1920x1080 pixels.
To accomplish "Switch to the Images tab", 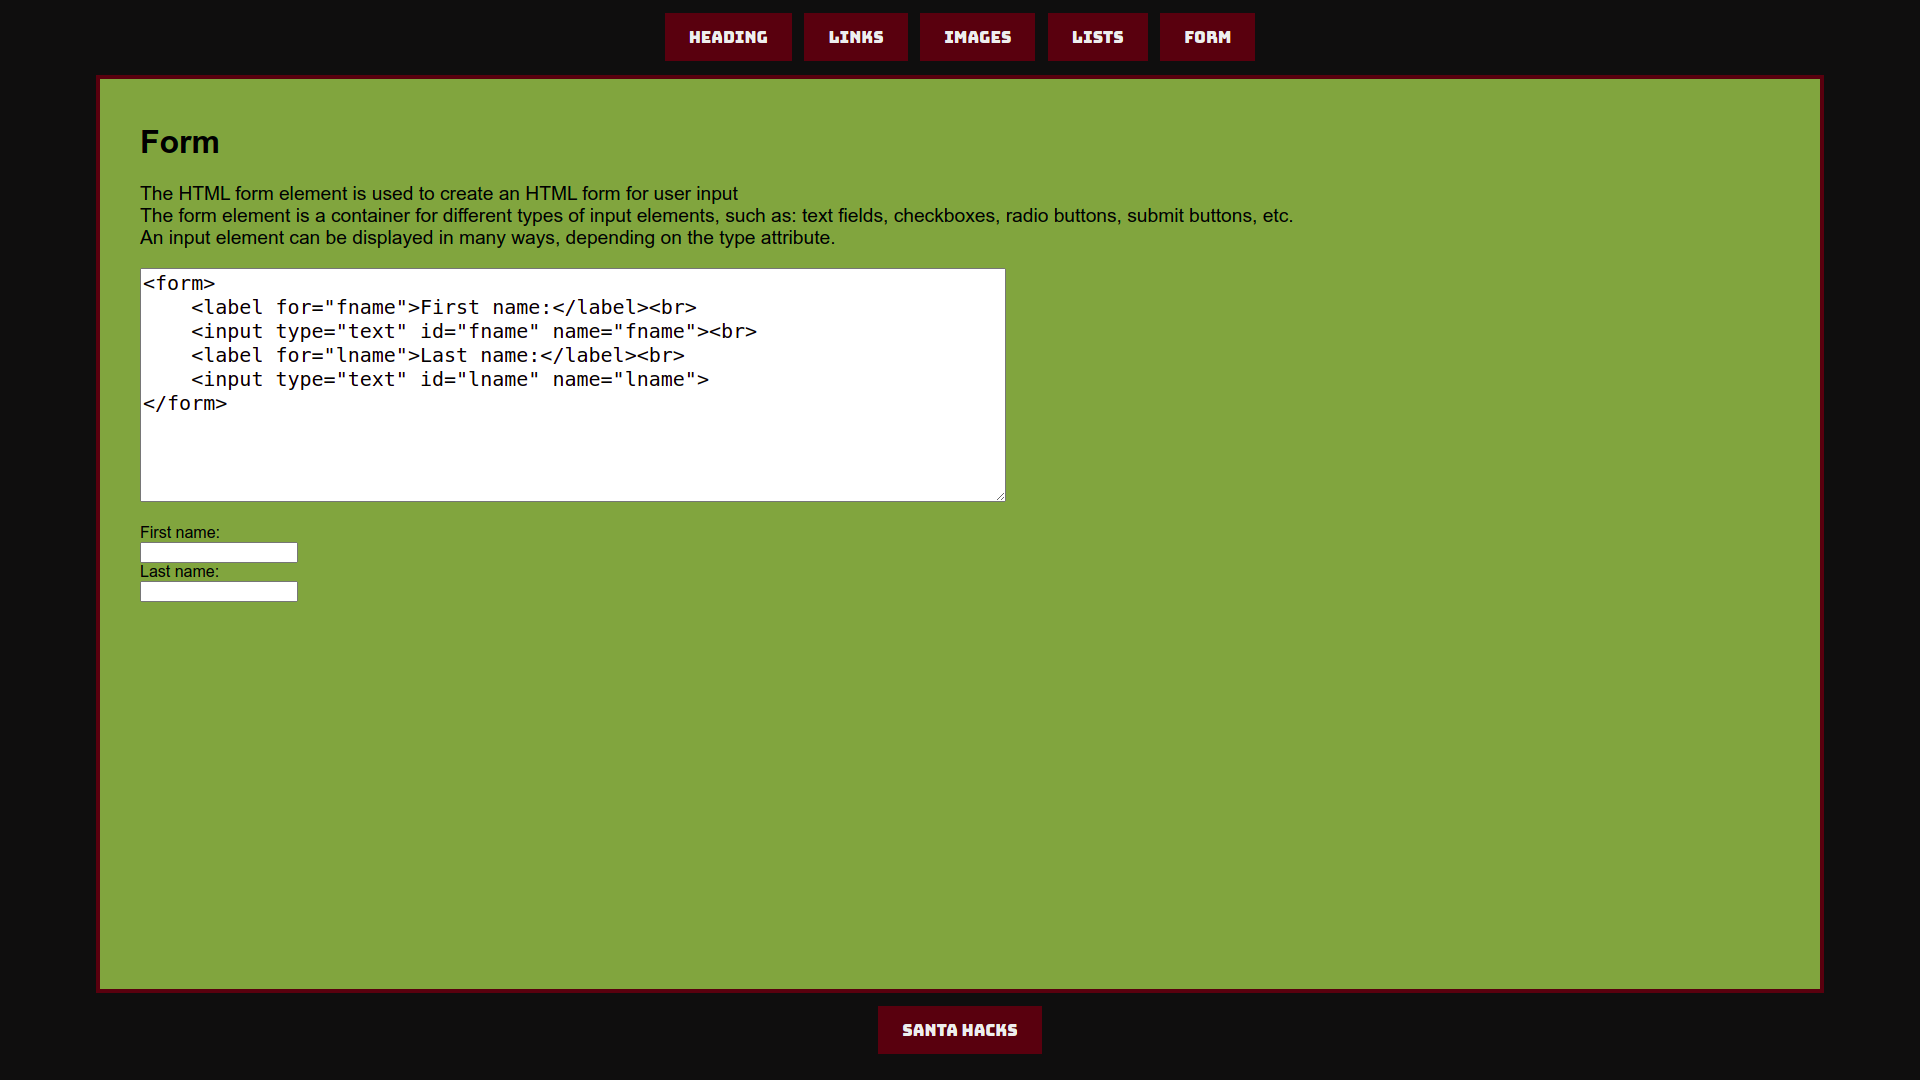I will [977, 37].
